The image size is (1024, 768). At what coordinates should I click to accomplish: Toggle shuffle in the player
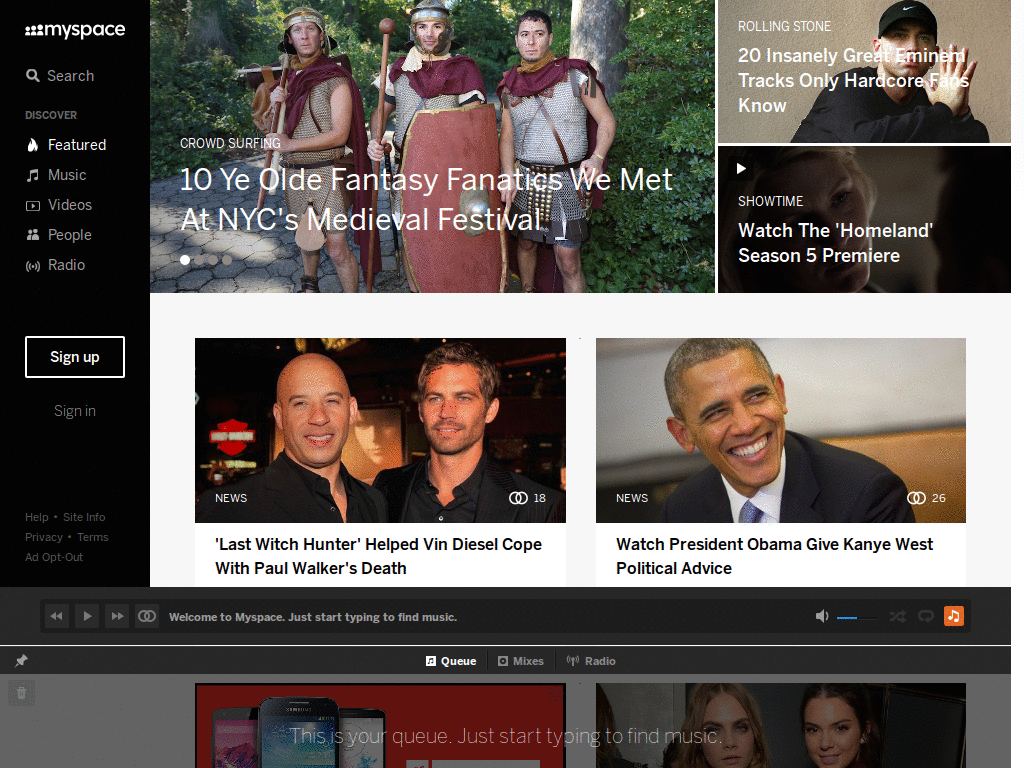pos(897,616)
